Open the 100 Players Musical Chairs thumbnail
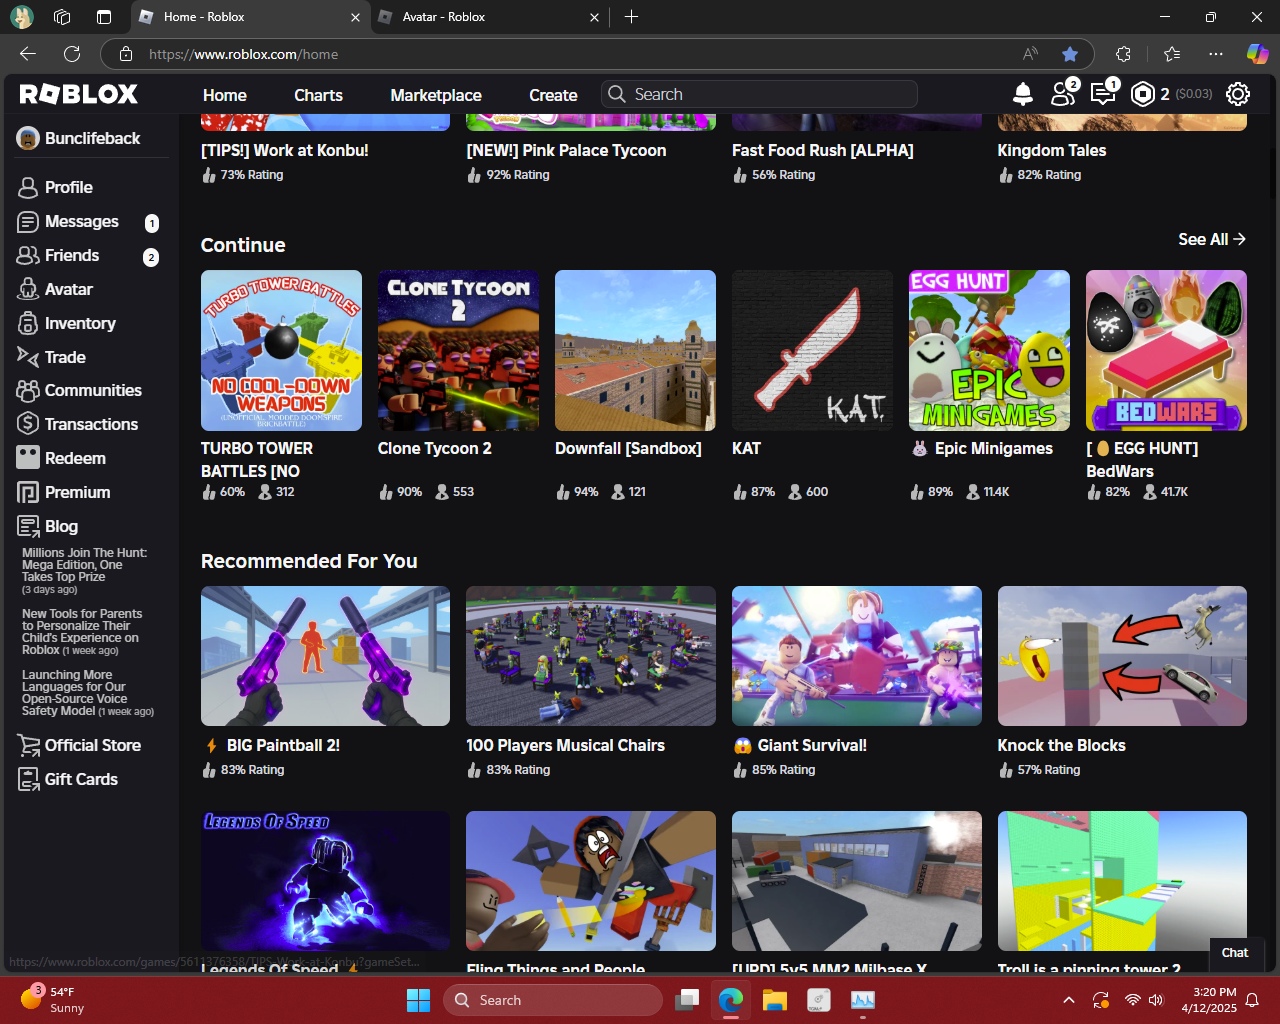Viewport: 1280px width, 1024px height. pyautogui.click(x=591, y=656)
